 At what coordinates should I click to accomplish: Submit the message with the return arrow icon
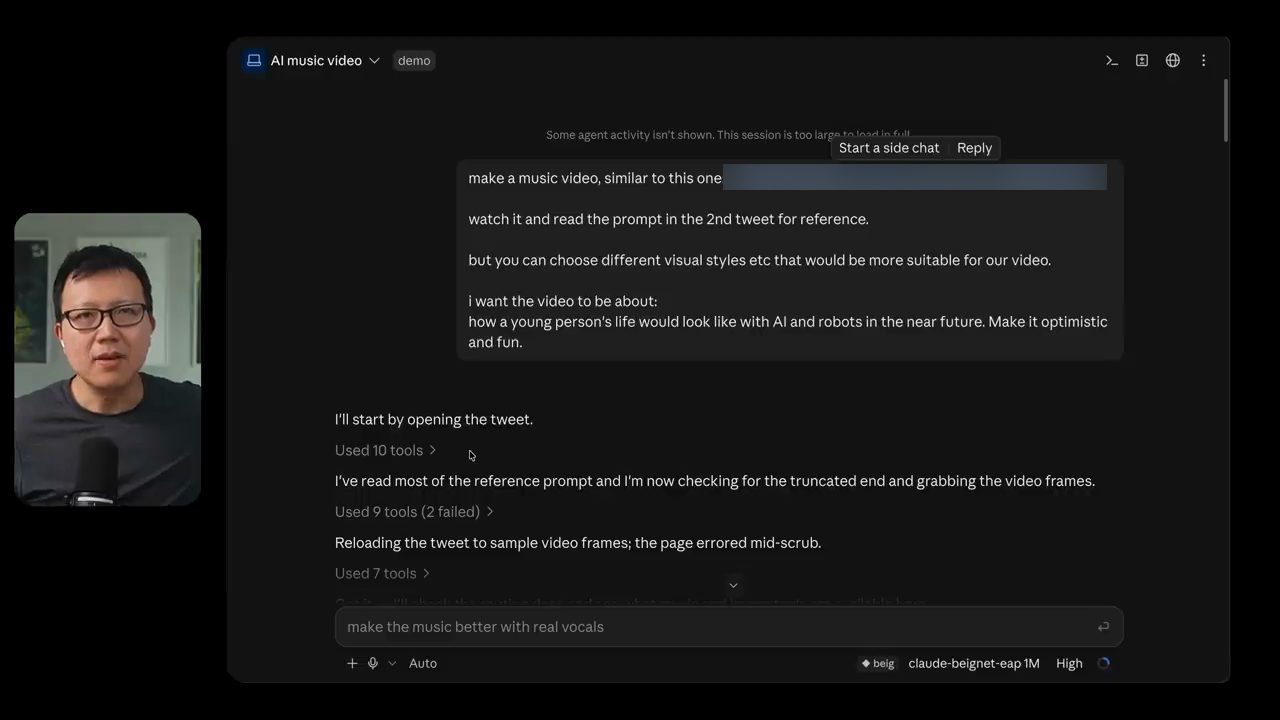1103,627
